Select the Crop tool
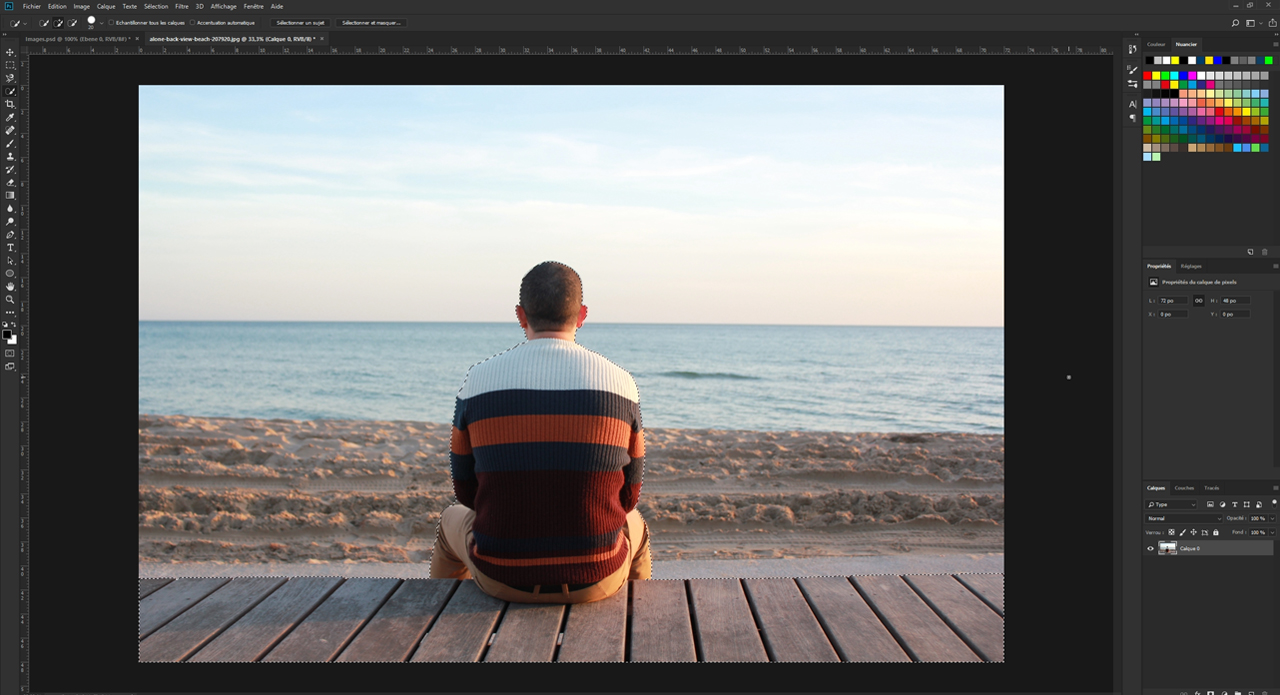Viewport: 1280px width, 695px height. point(10,104)
